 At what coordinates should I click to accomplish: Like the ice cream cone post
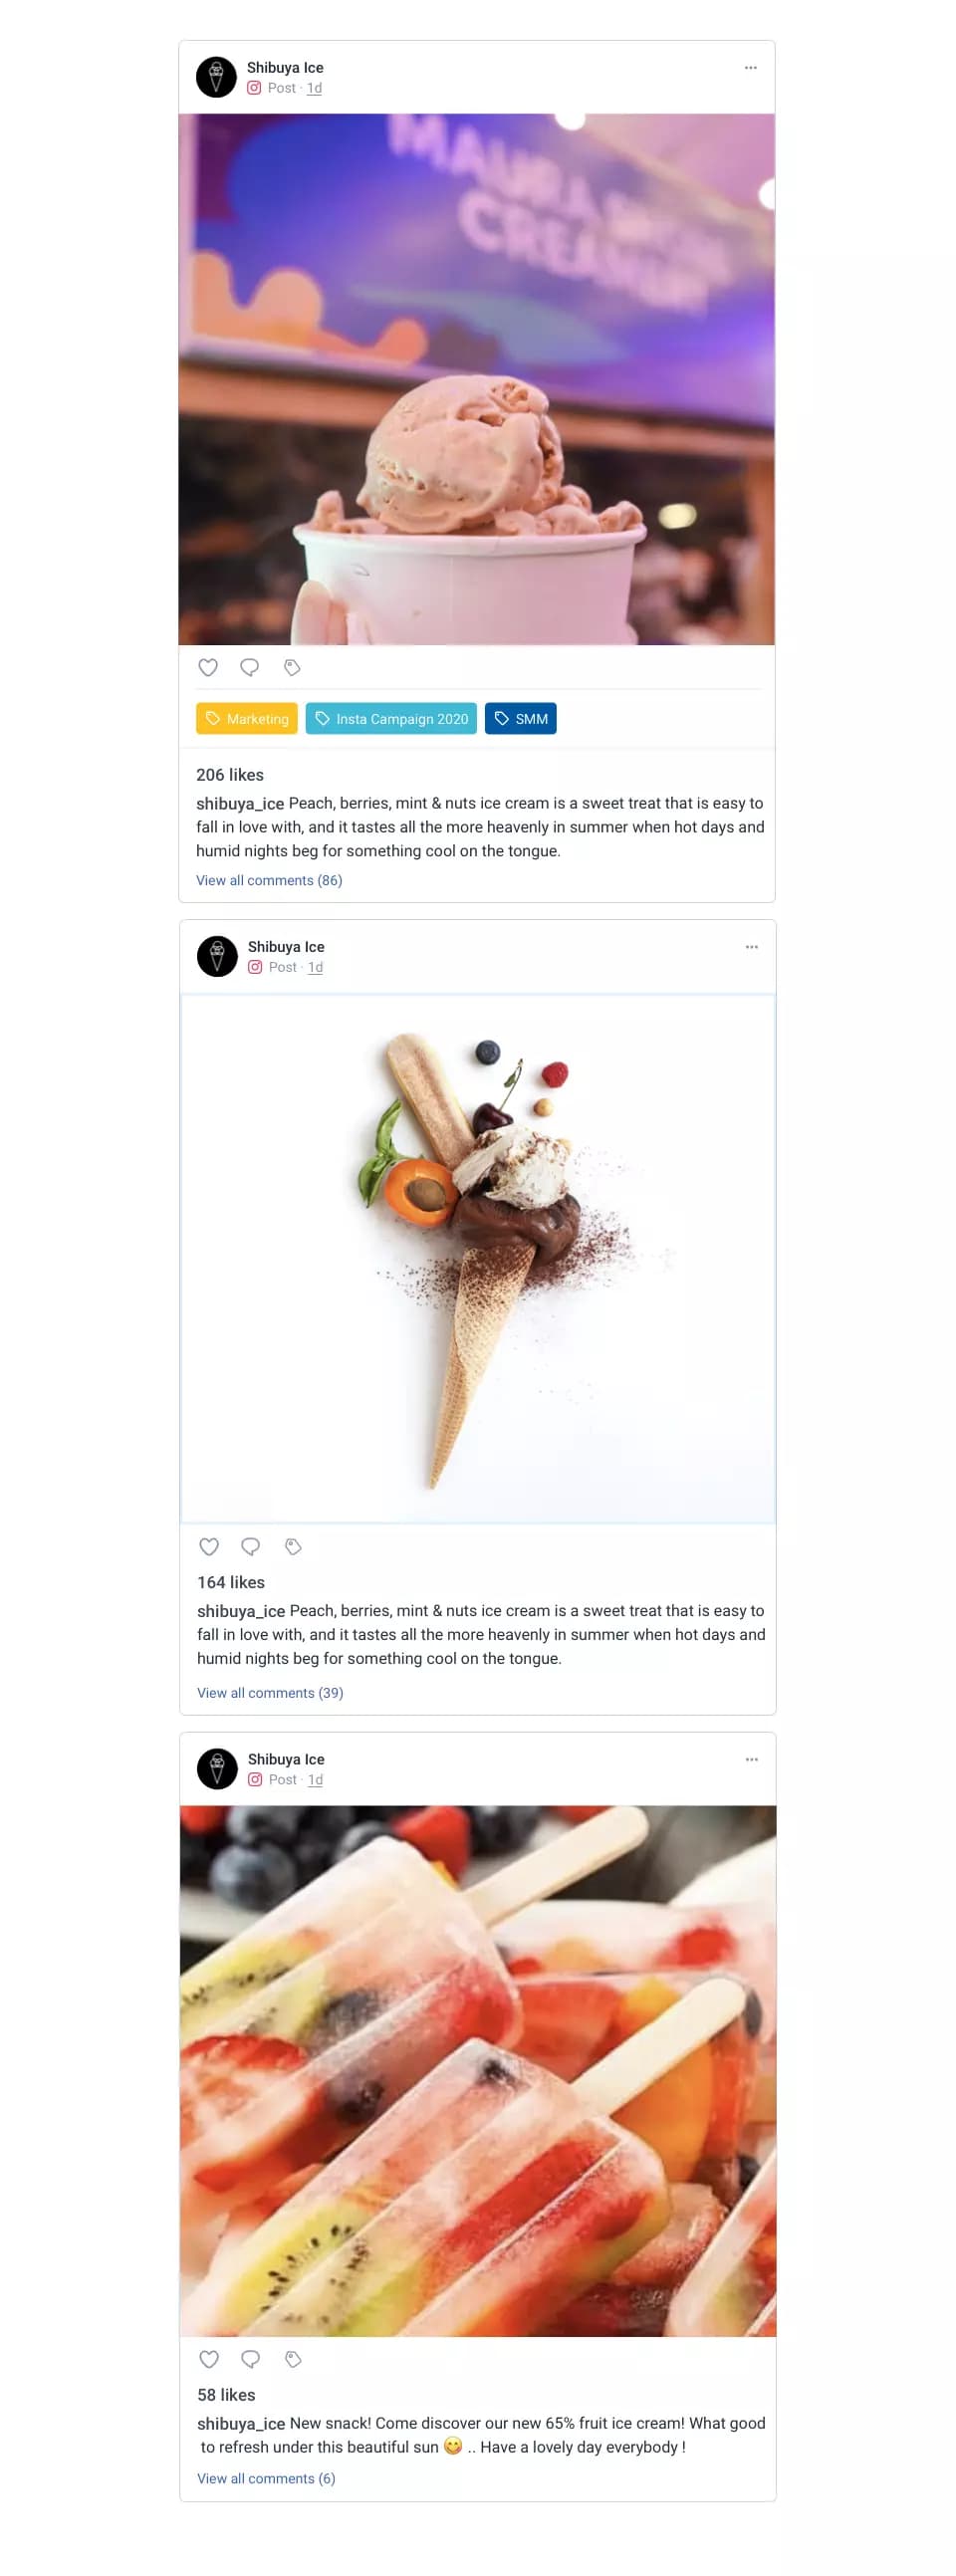tap(209, 1546)
